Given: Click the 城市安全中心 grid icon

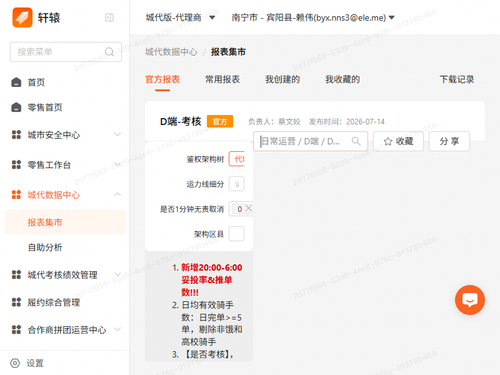Looking at the screenshot, I should tap(16, 135).
